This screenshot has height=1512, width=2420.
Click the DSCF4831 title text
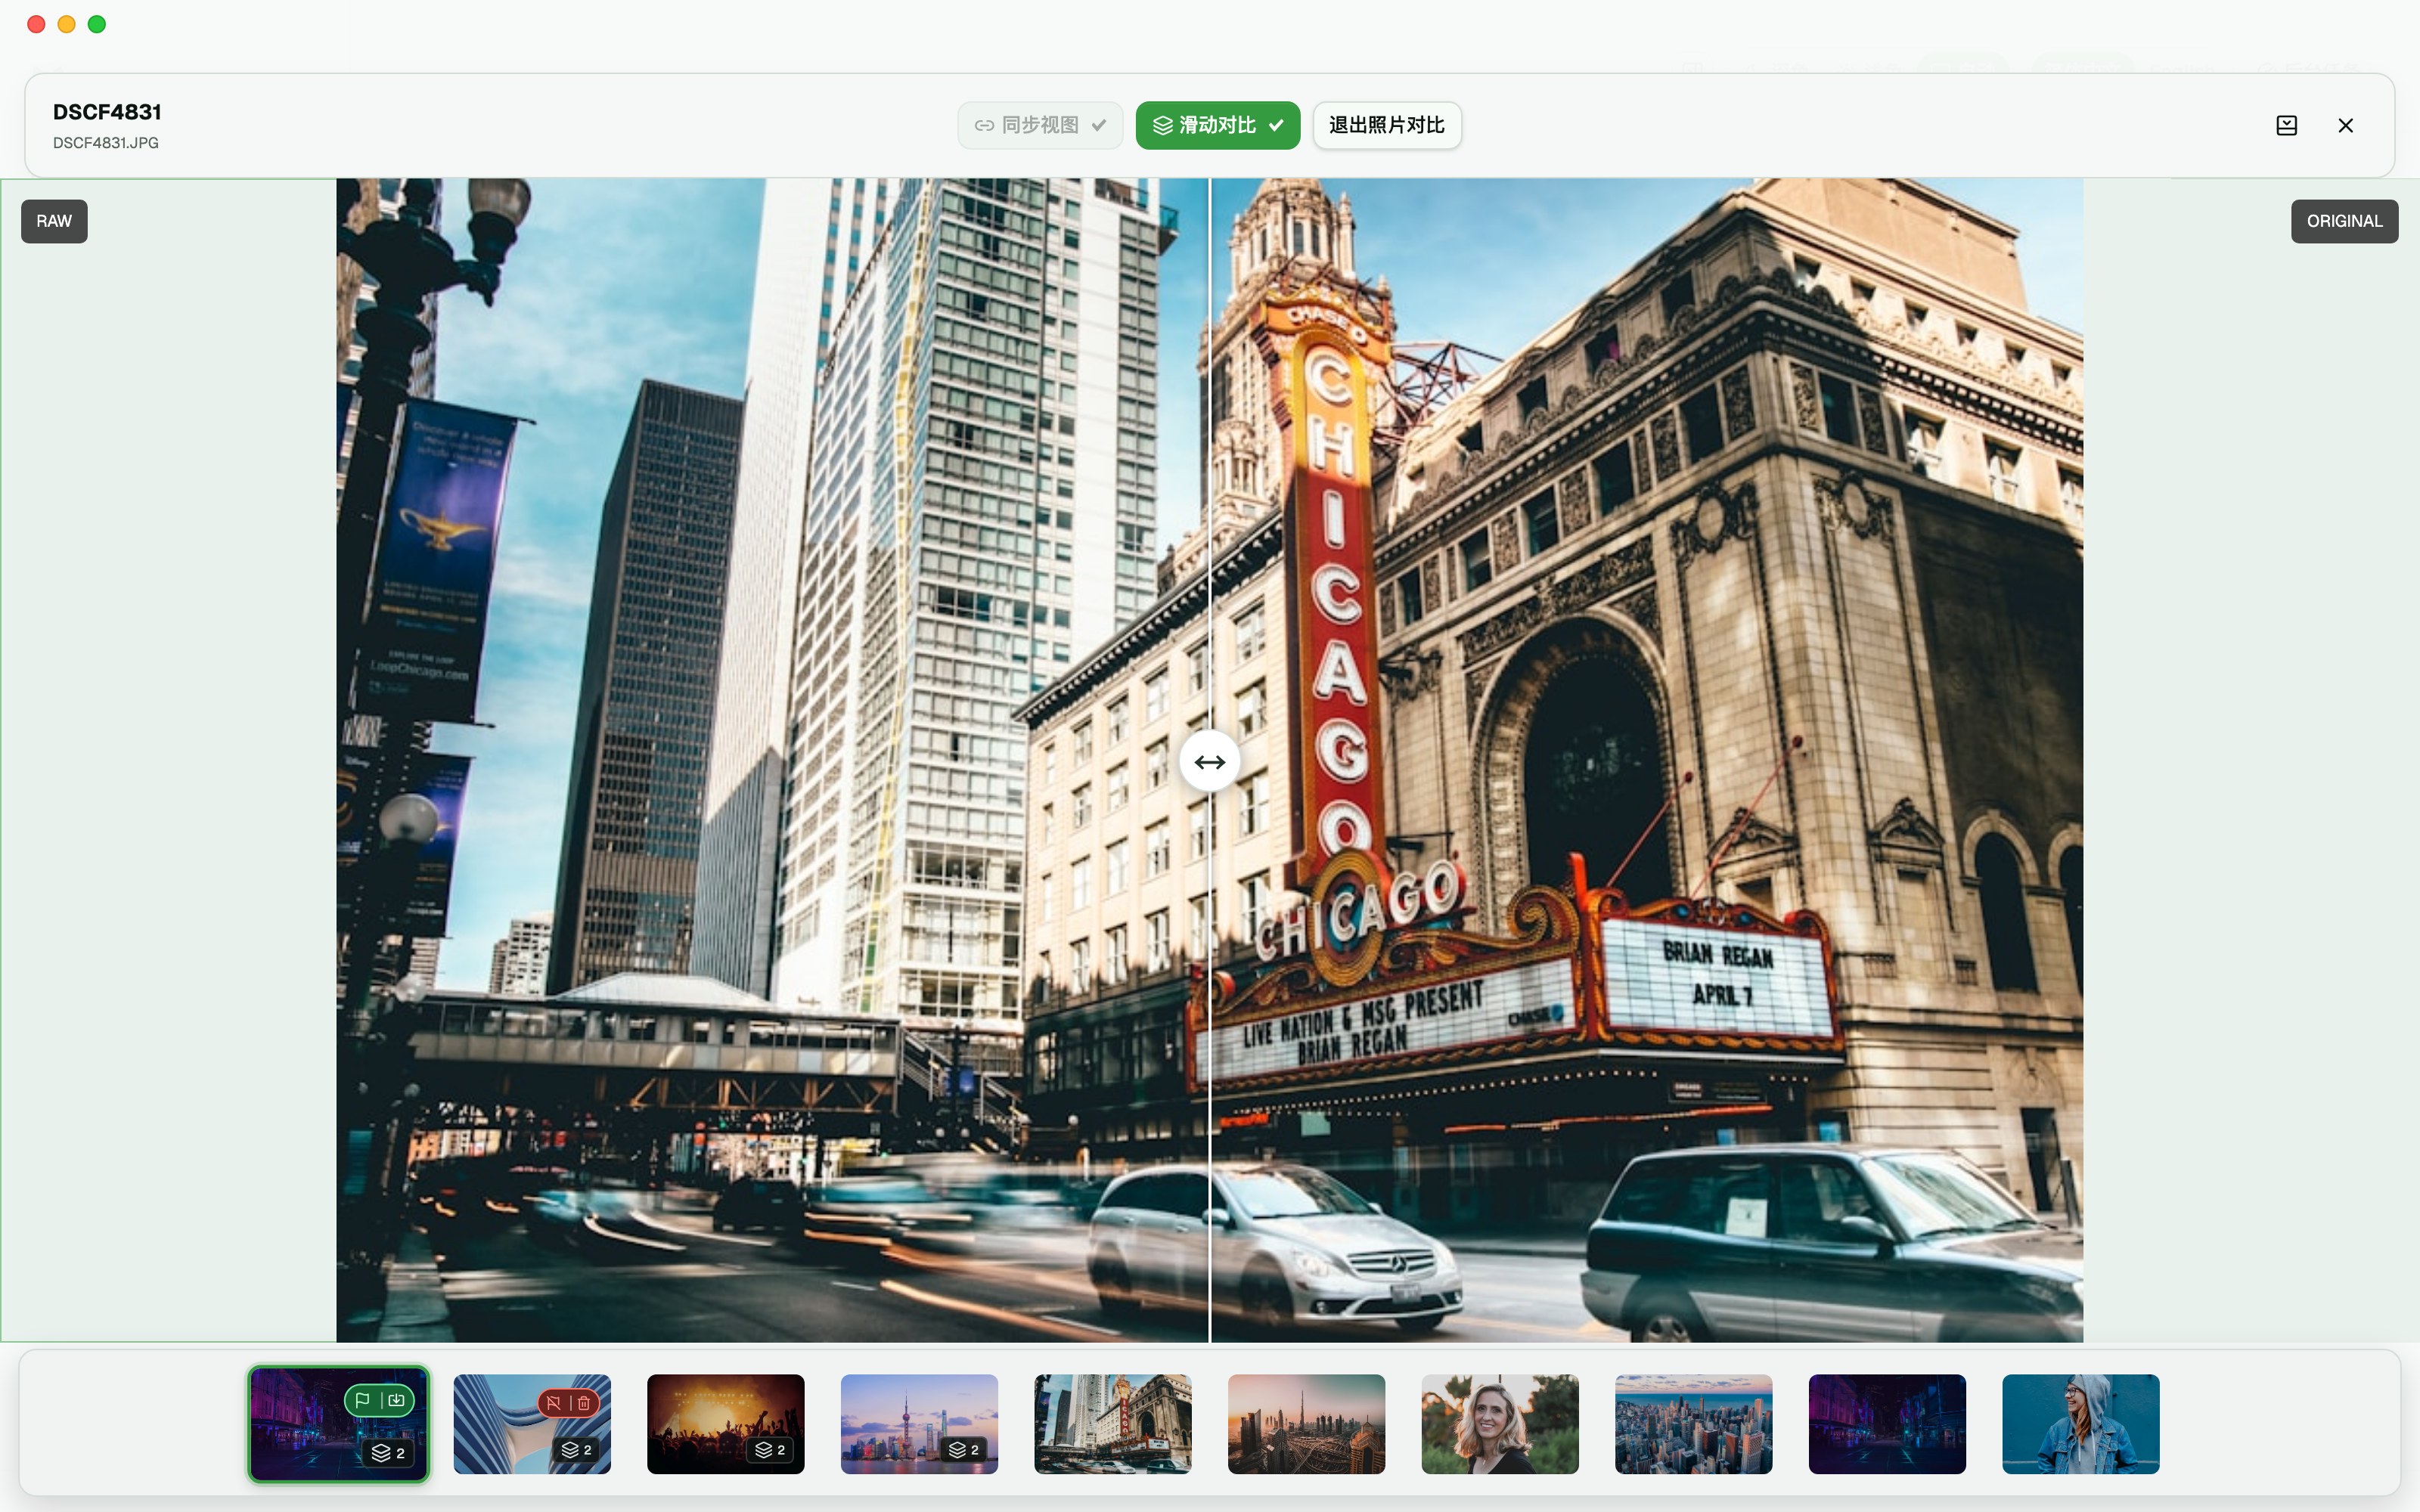tap(107, 112)
